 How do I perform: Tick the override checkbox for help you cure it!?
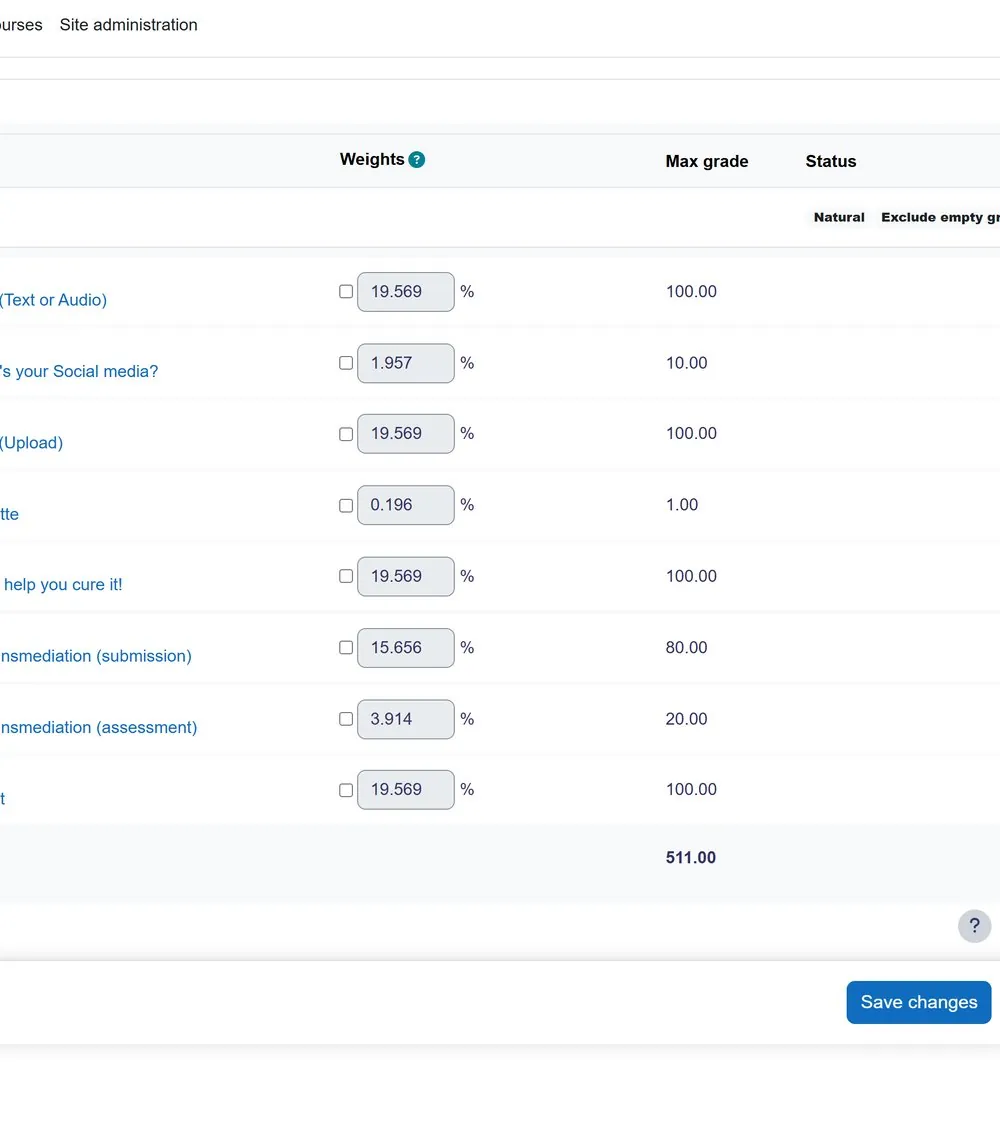point(346,576)
